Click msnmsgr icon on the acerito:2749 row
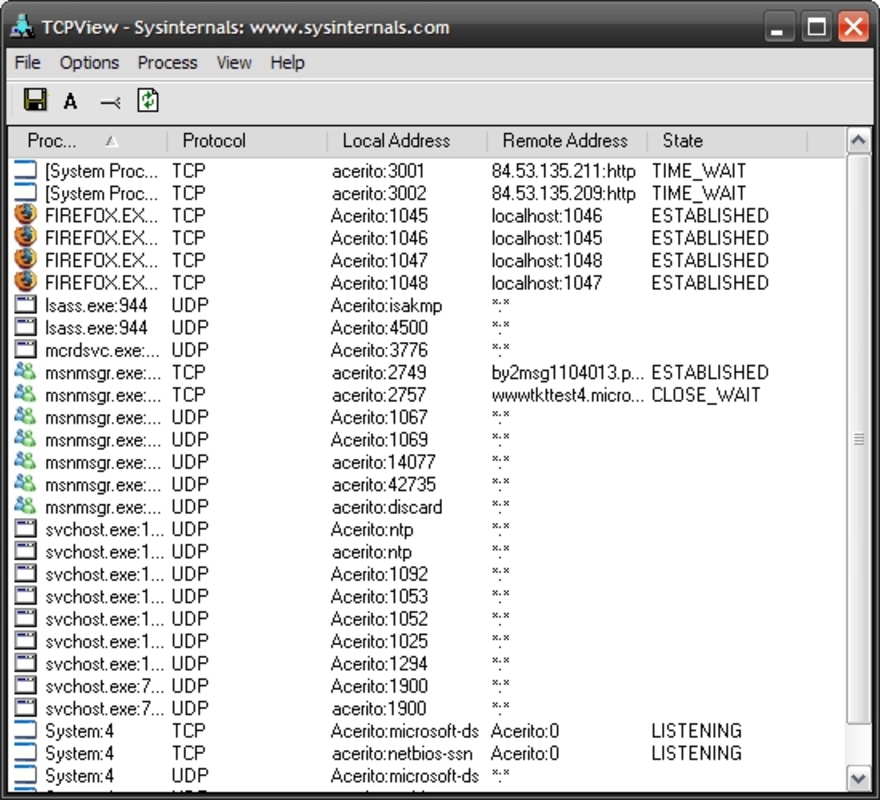This screenshot has height=800, width=880. (x=26, y=373)
